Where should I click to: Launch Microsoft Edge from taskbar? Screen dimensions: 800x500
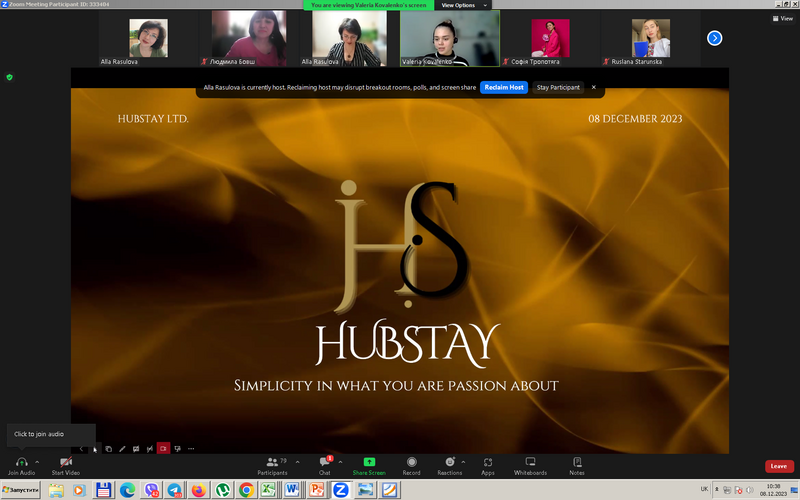127,490
